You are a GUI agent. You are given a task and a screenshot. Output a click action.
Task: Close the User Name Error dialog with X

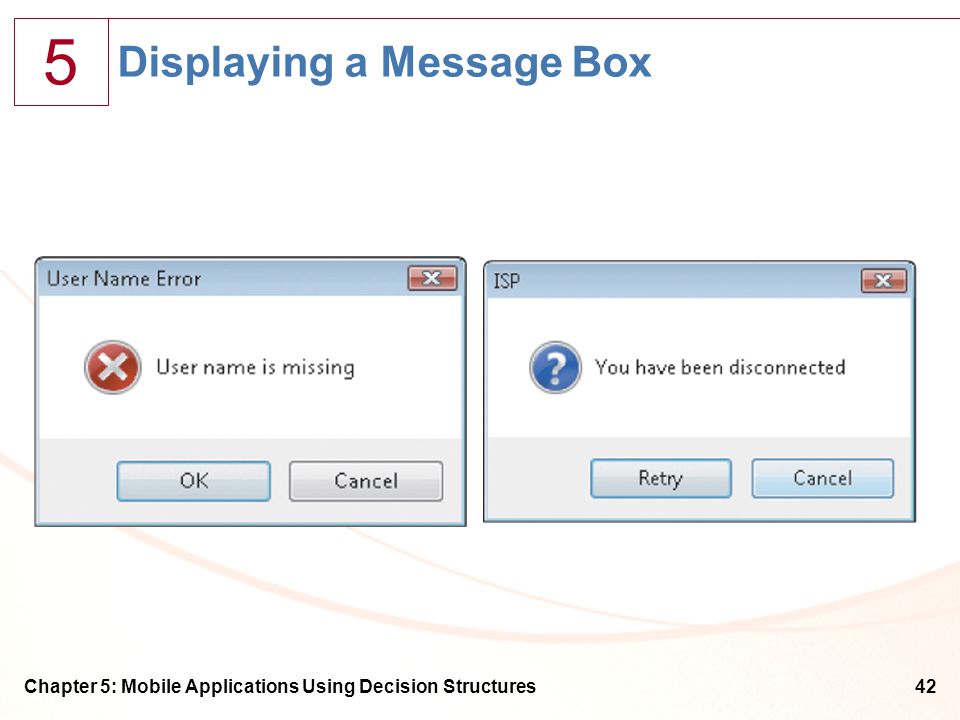click(x=432, y=279)
